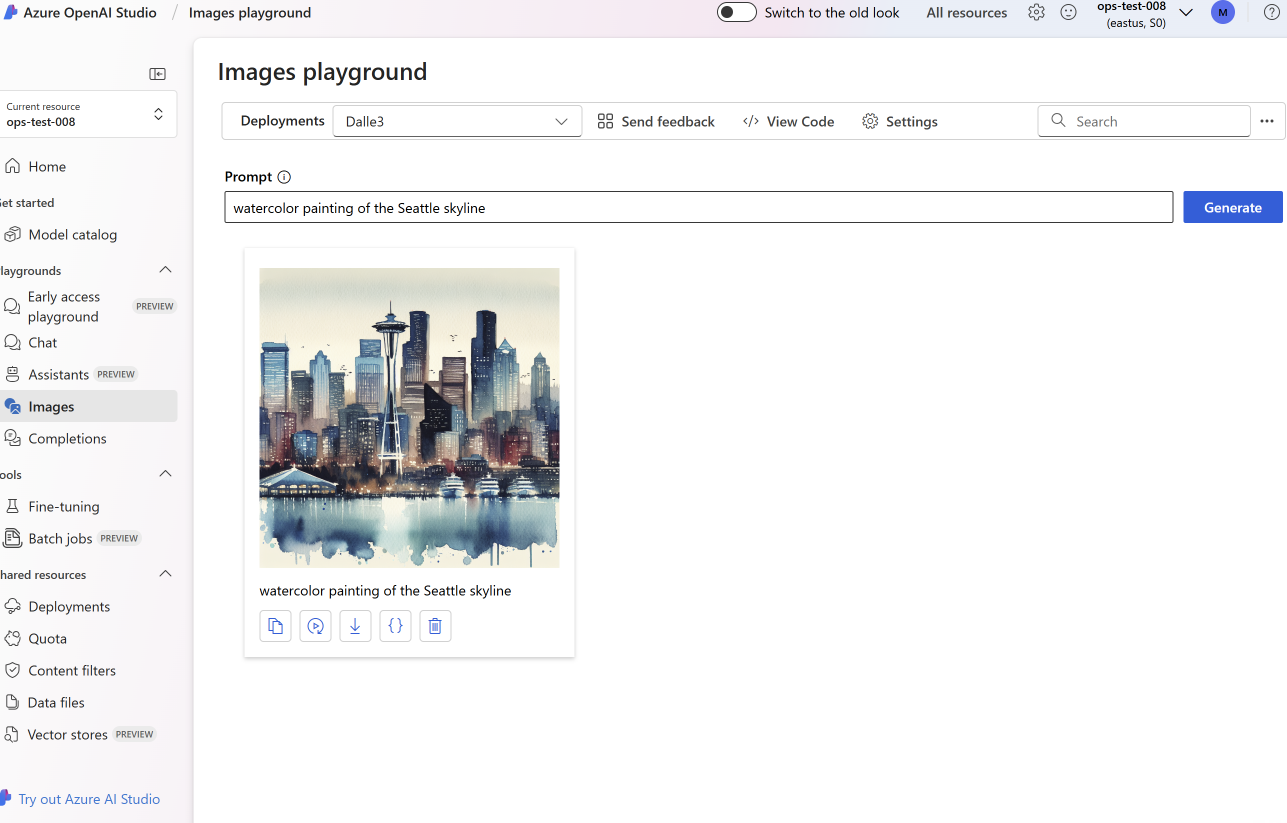Open the settings gear in the top bar
Image resolution: width=1287 pixels, height=823 pixels.
[1036, 13]
